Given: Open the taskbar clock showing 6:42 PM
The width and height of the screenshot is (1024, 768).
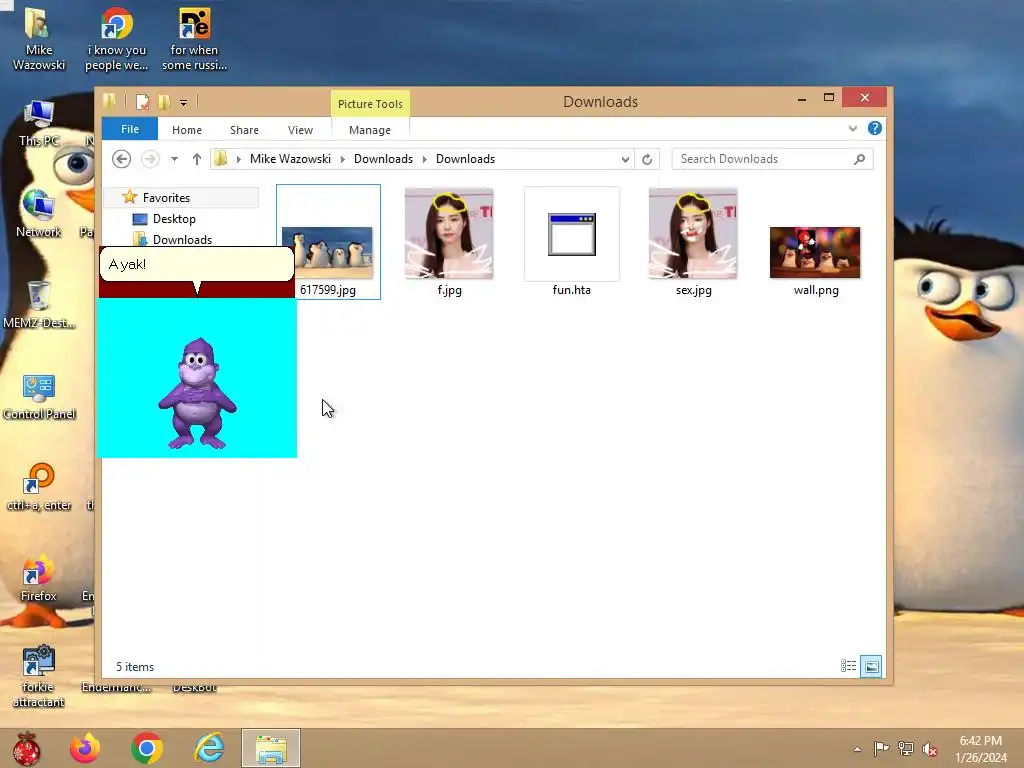Looking at the screenshot, I should (981, 749).
